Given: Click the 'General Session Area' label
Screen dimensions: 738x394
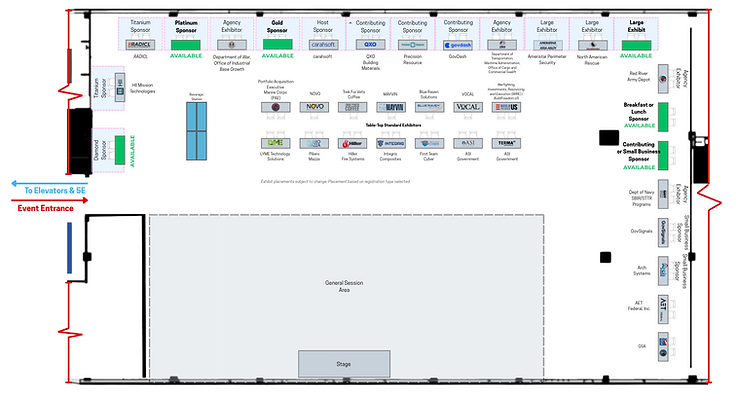Looking at the screenshot, I should pos(344,286).
